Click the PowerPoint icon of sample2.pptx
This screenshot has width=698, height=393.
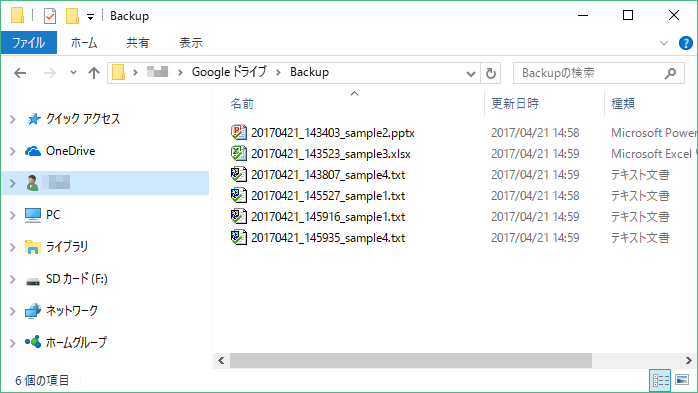pos(239,132)
